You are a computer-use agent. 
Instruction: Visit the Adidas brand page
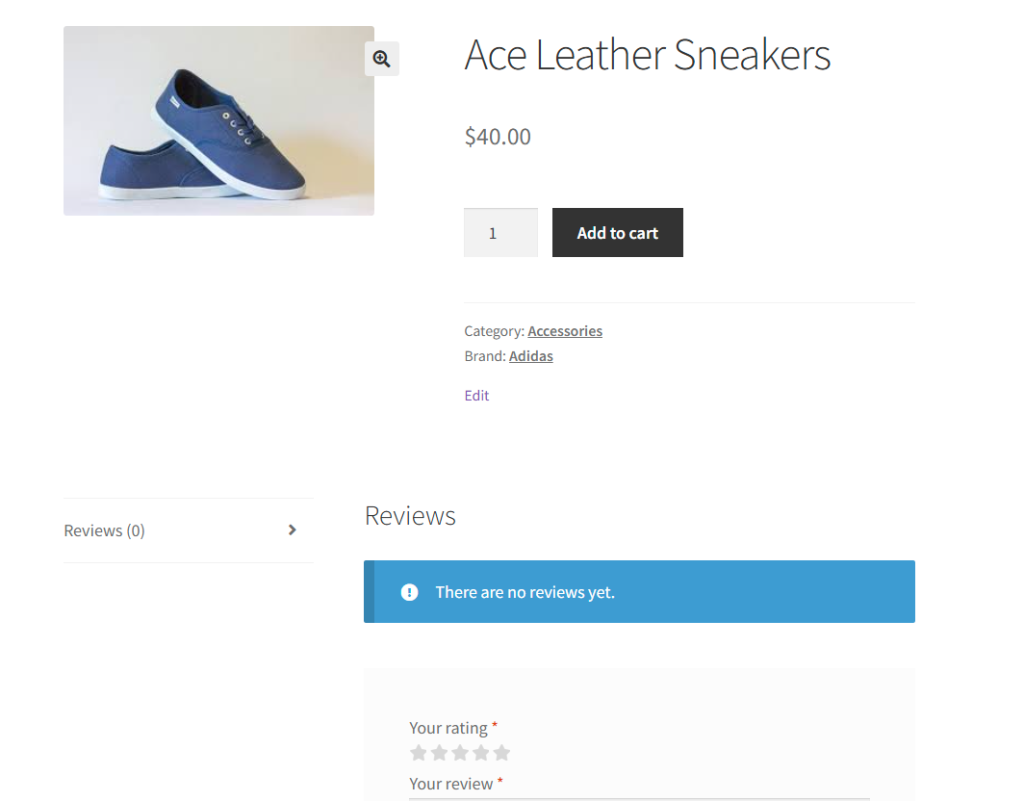(x=531, y=356)
